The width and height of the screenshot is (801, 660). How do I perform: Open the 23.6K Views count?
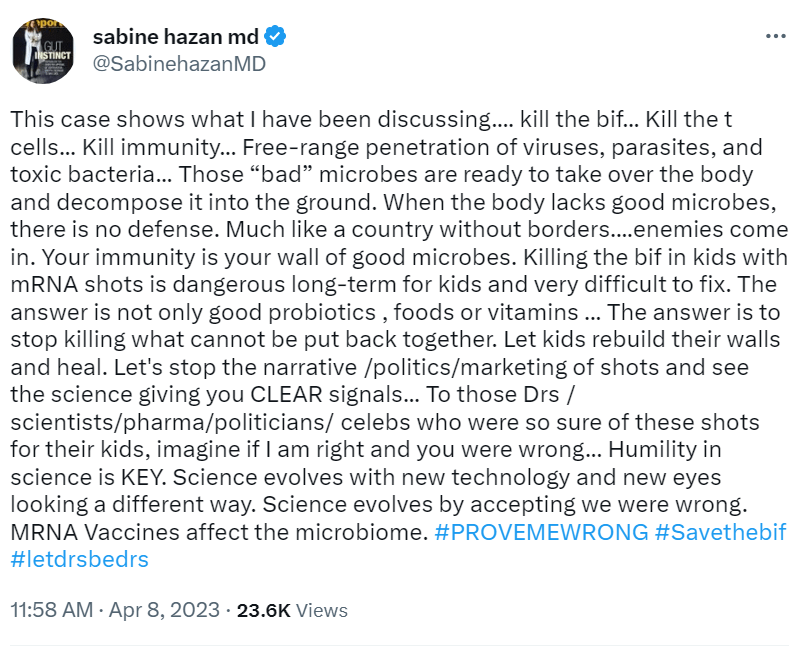click(292, 609)
